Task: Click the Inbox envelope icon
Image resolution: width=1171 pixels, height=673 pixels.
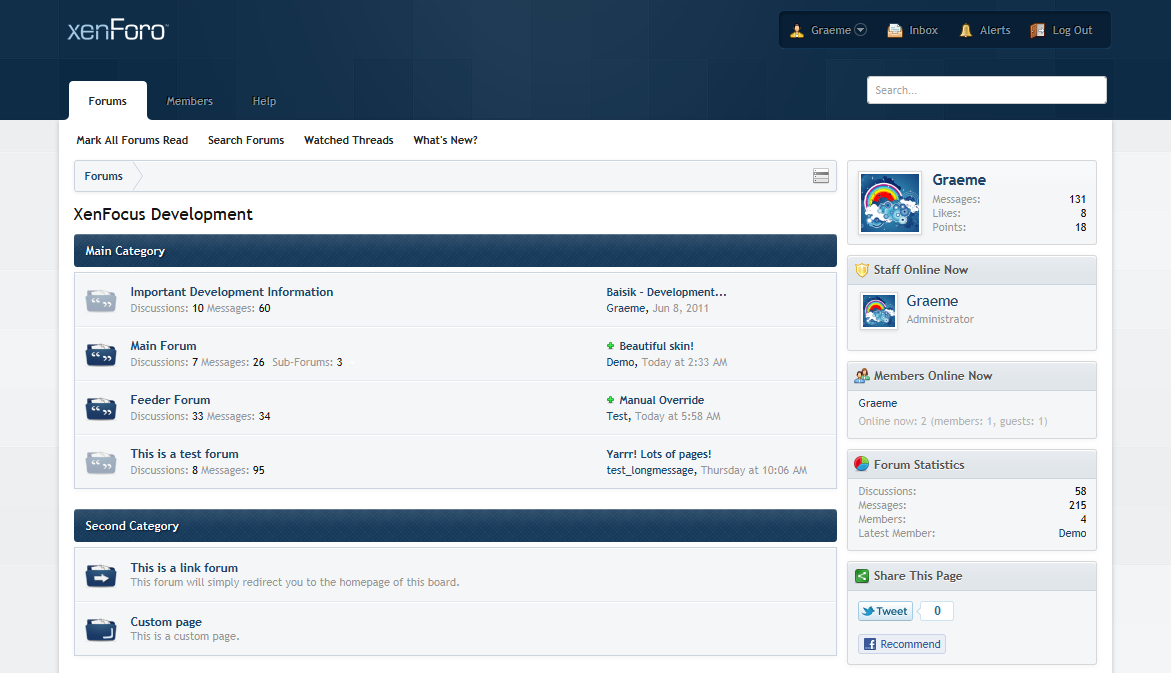Action: click(x=894, y=30)
